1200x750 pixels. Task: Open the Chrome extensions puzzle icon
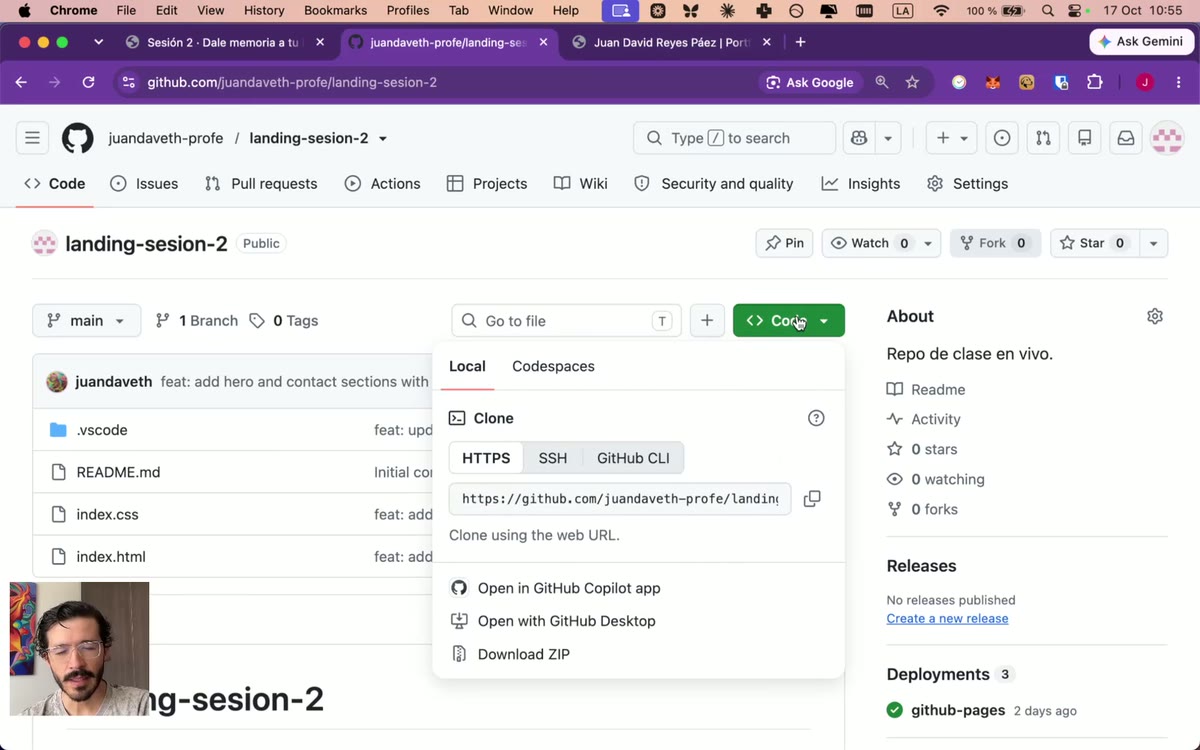pos(1095,82)
